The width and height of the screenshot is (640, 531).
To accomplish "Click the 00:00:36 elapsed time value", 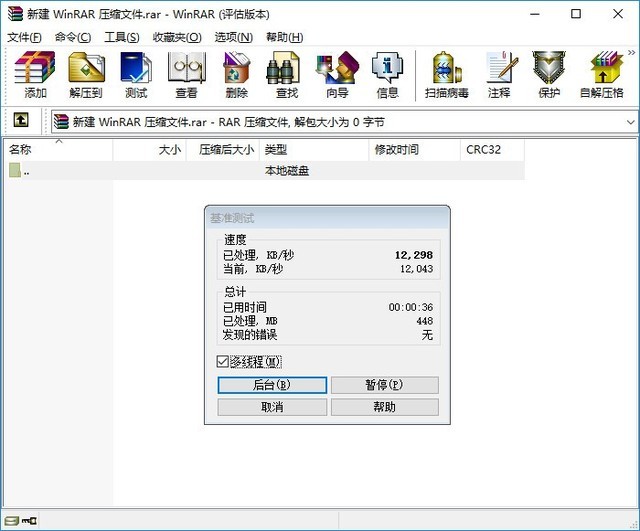I will pos(411,307).
